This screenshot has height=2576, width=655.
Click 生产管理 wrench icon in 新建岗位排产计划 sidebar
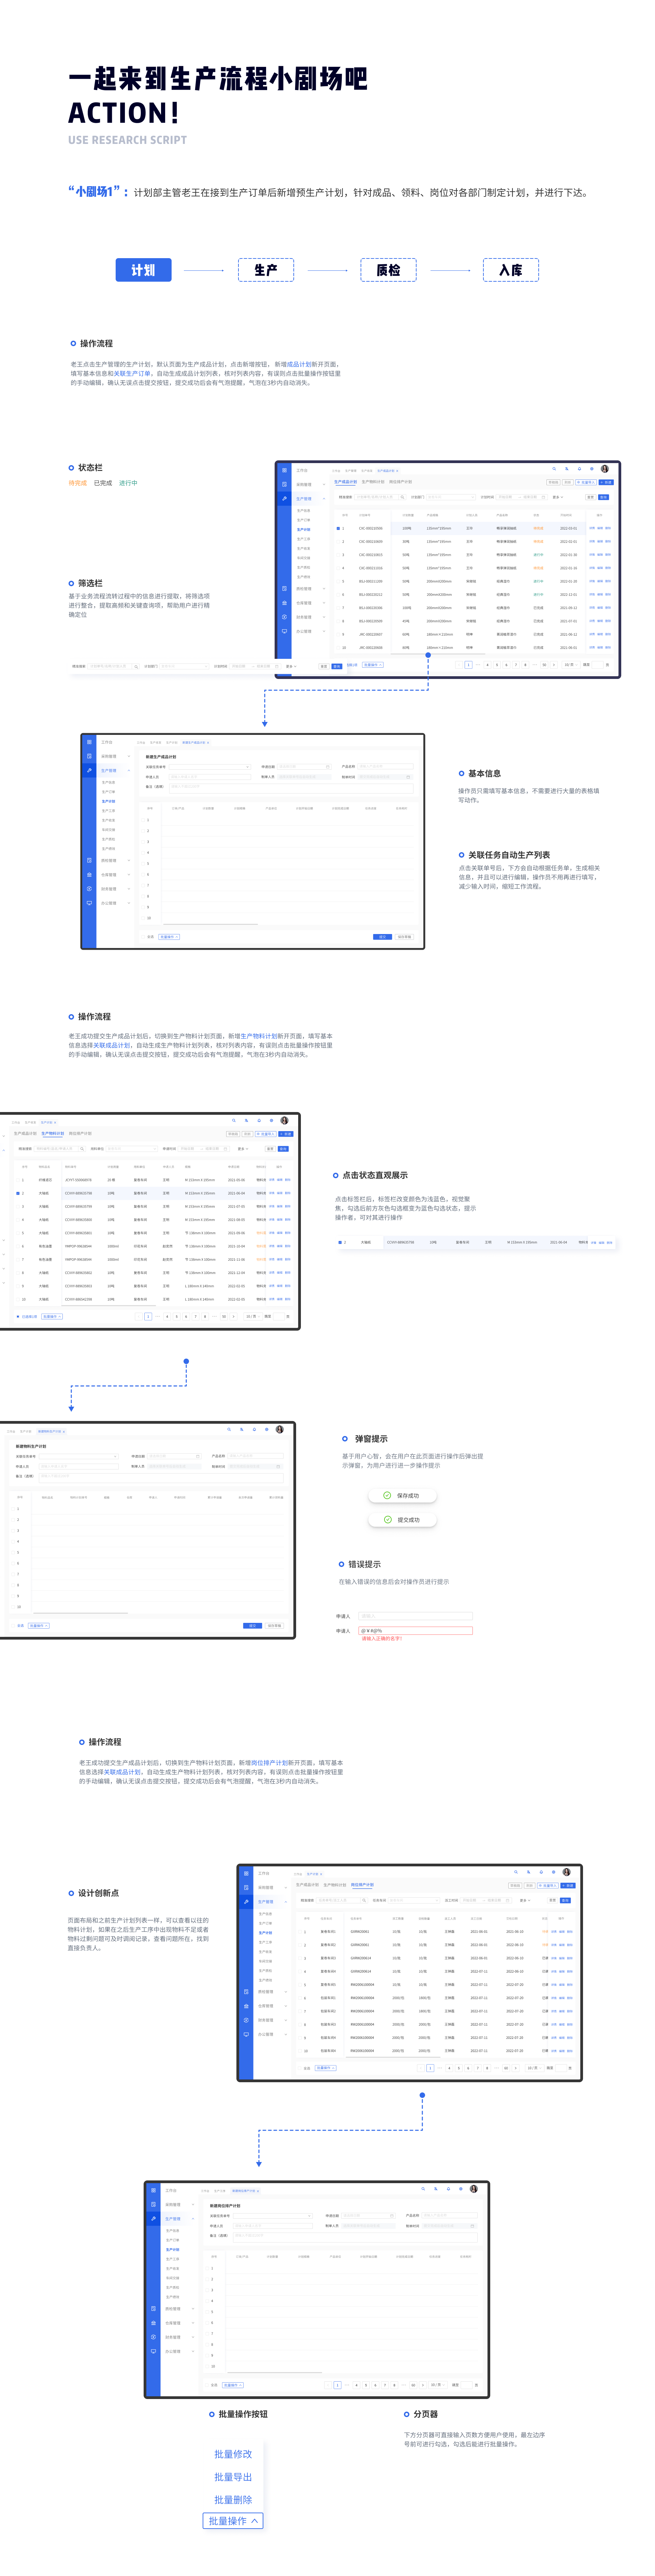click(x=154, y=2219)
